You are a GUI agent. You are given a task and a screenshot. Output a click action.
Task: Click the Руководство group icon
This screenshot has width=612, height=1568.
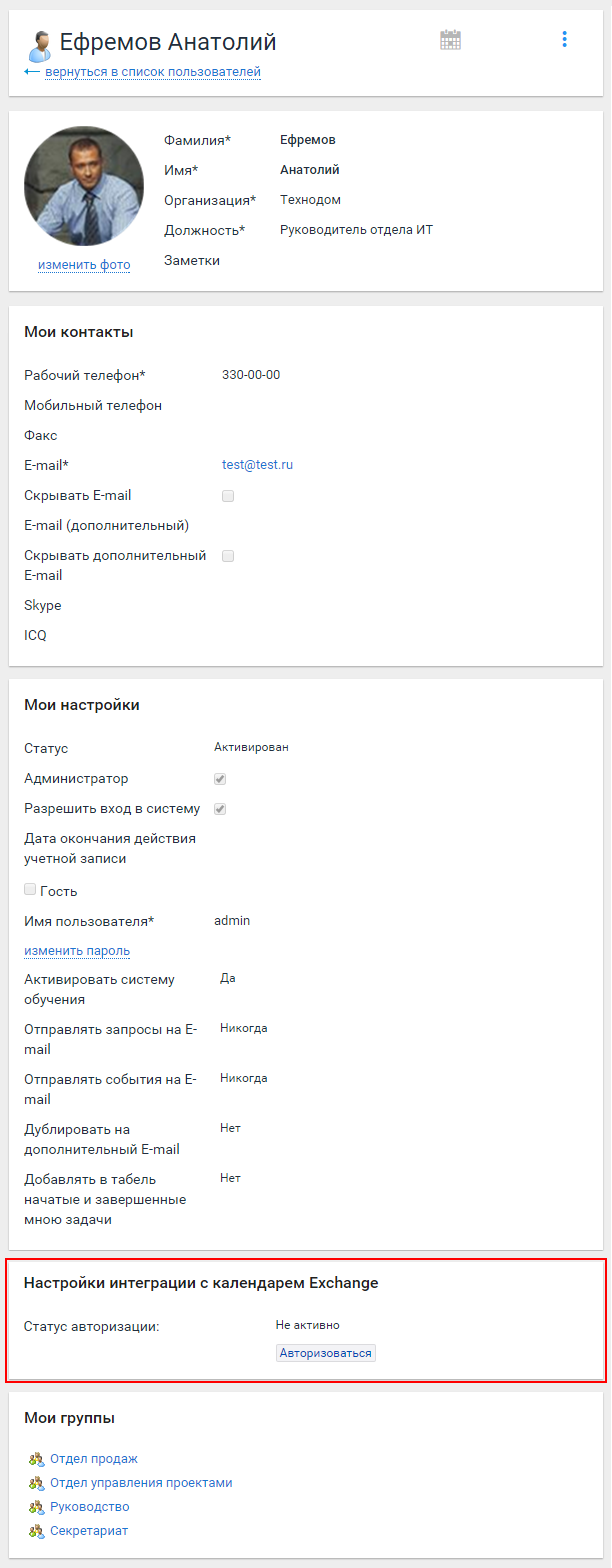(x=36, y=1507)
